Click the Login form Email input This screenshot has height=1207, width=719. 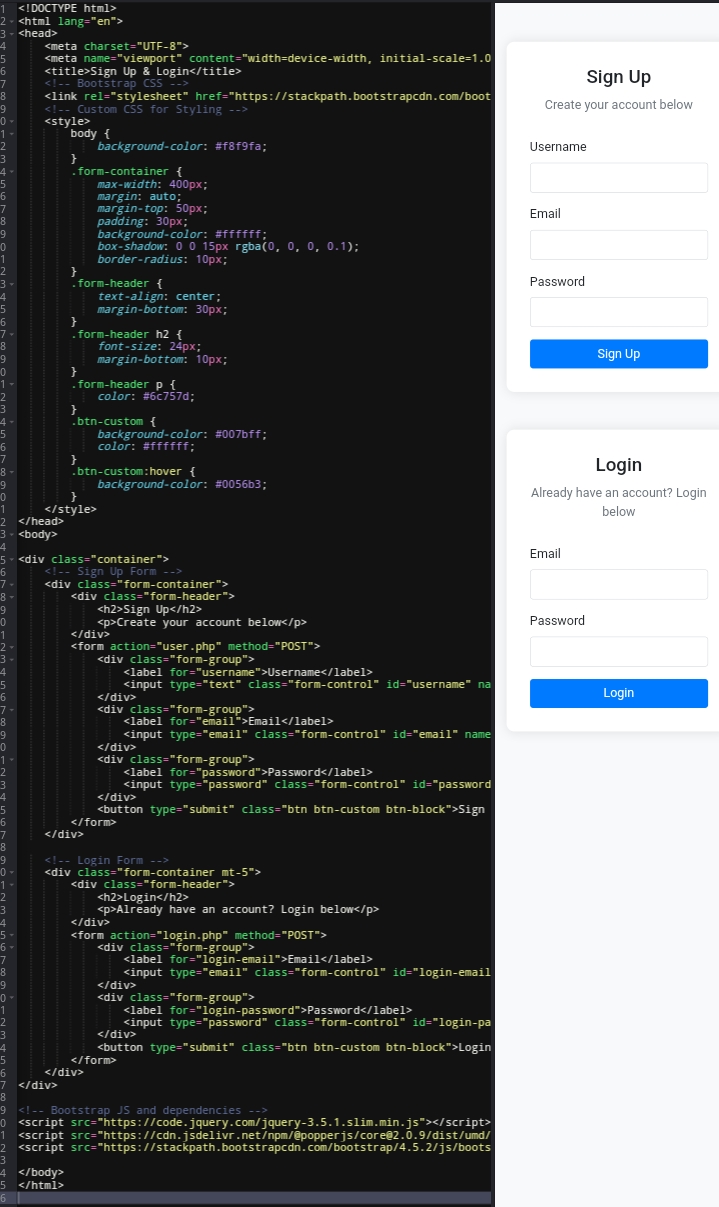tap(618, 584)
